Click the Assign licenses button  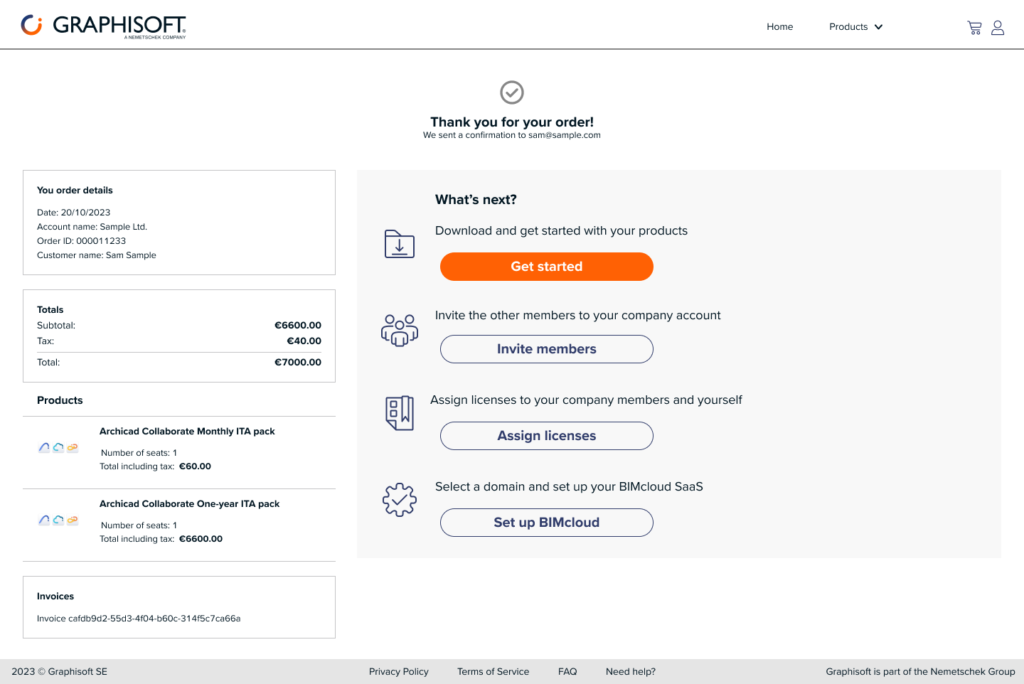point(546,436)
